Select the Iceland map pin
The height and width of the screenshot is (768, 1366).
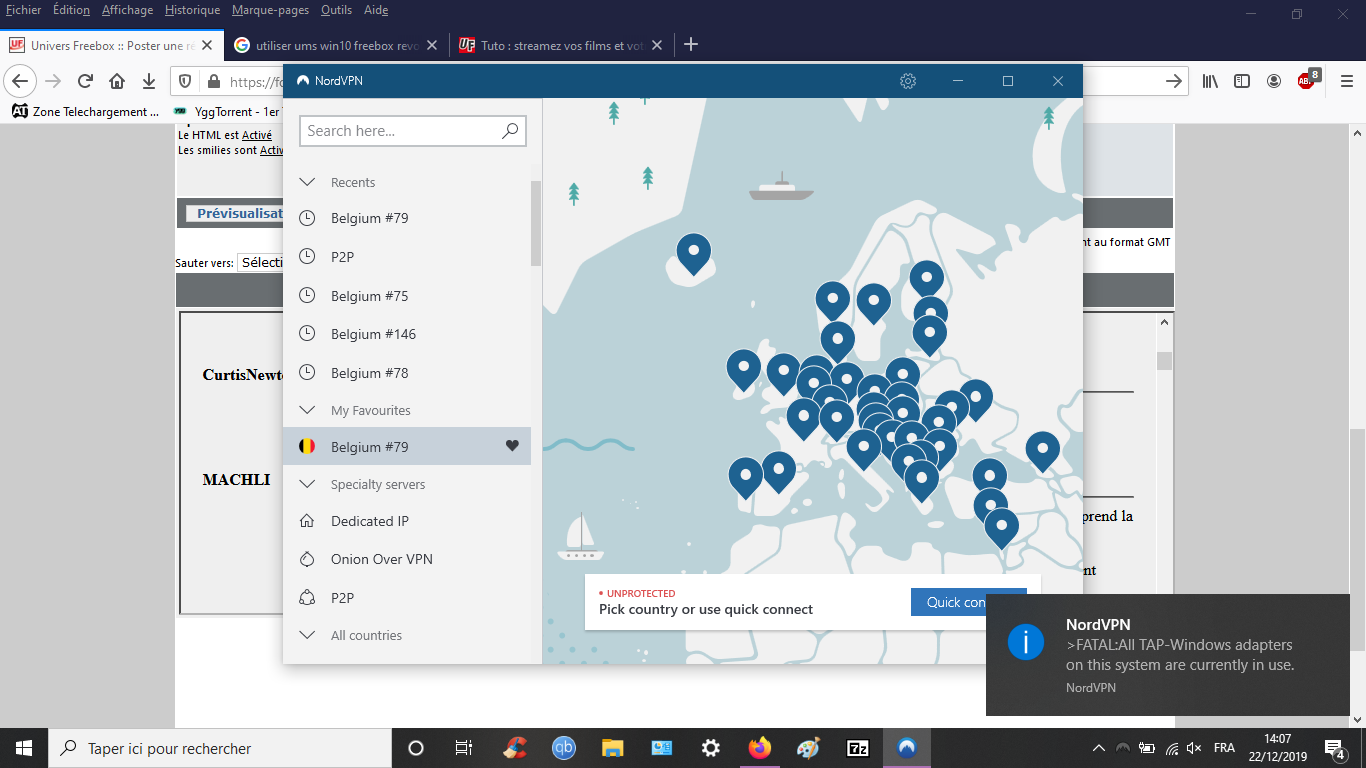click(x=693, y=254)
